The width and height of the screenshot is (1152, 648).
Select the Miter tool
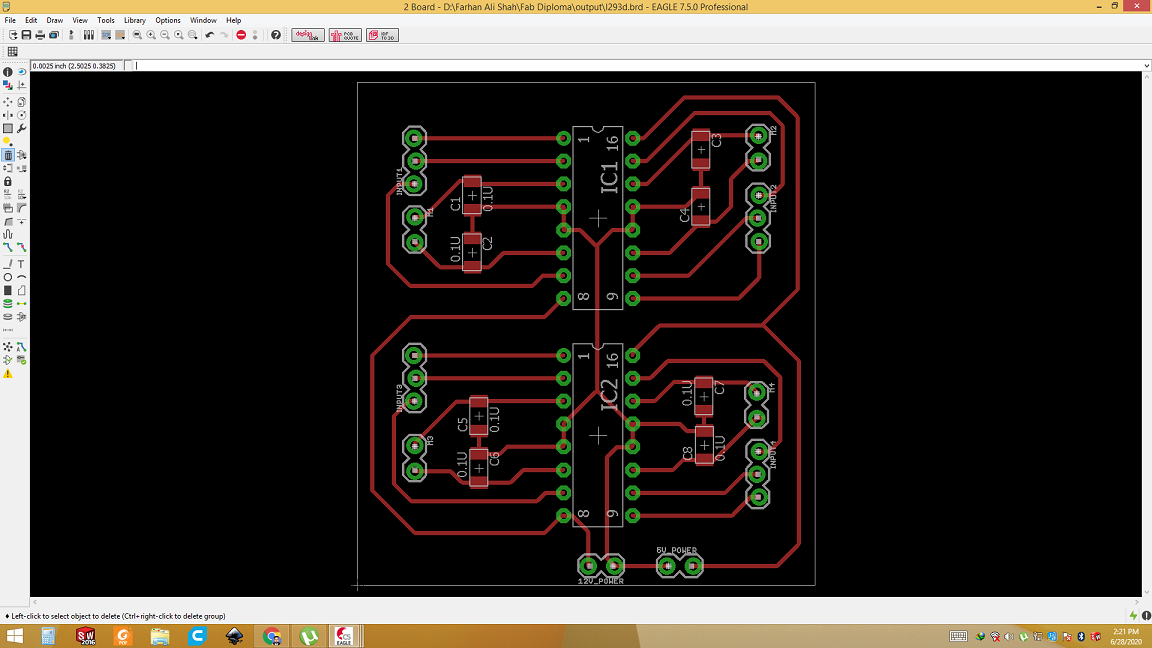(x=21, y=208)
